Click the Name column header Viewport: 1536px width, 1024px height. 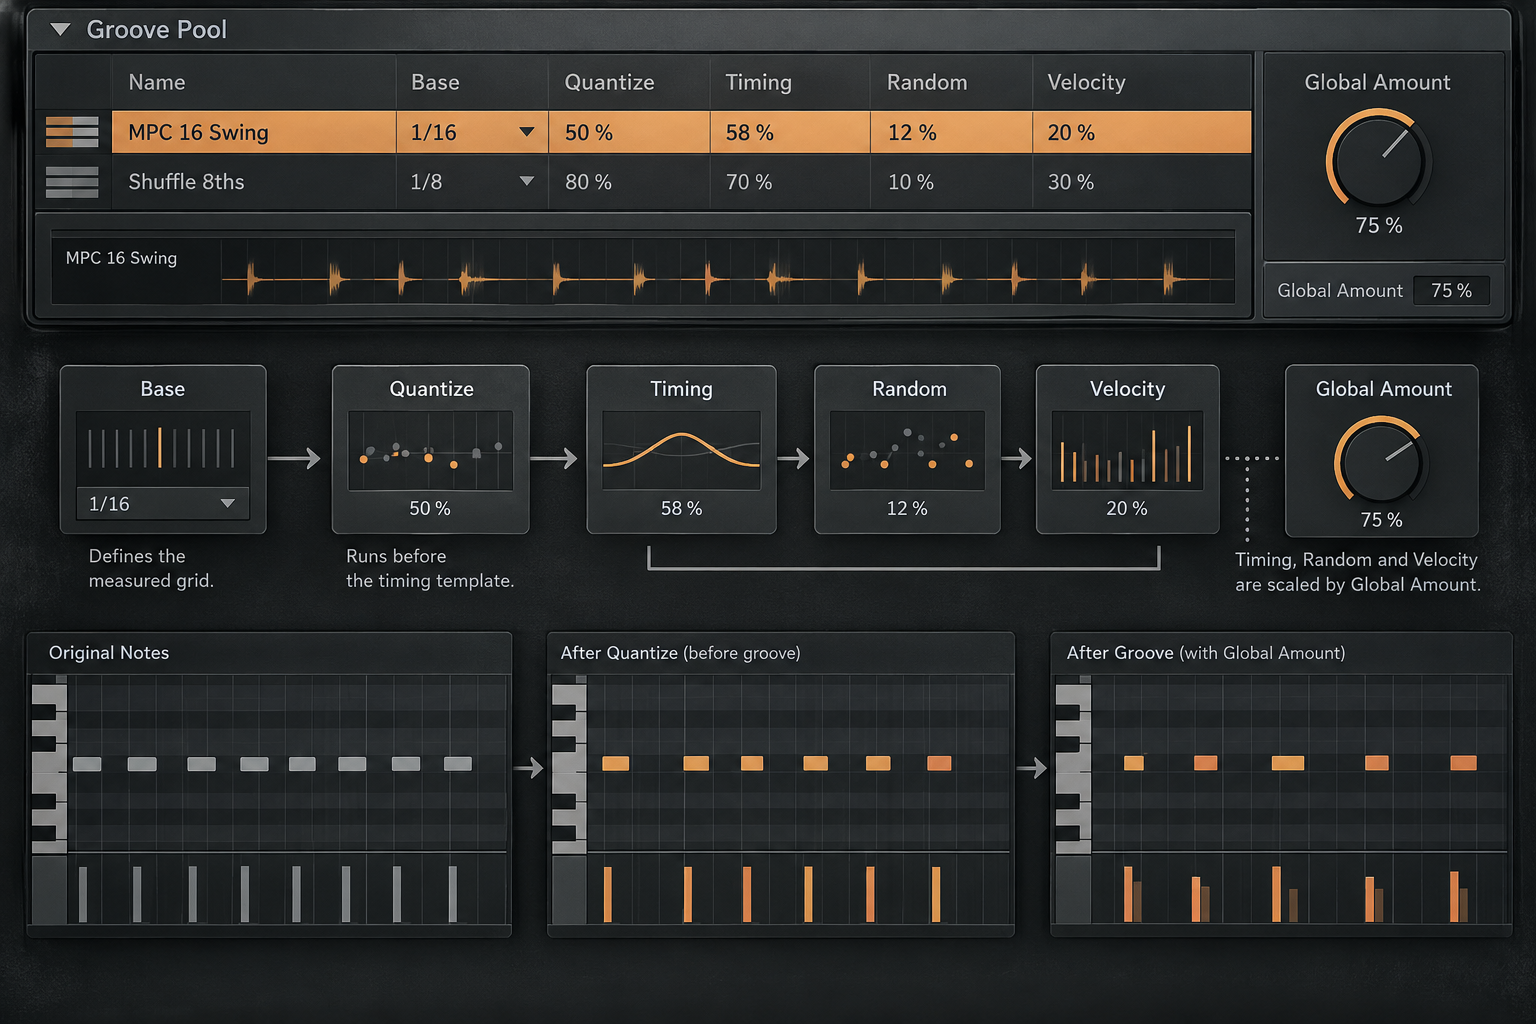[x=157, y=82]
